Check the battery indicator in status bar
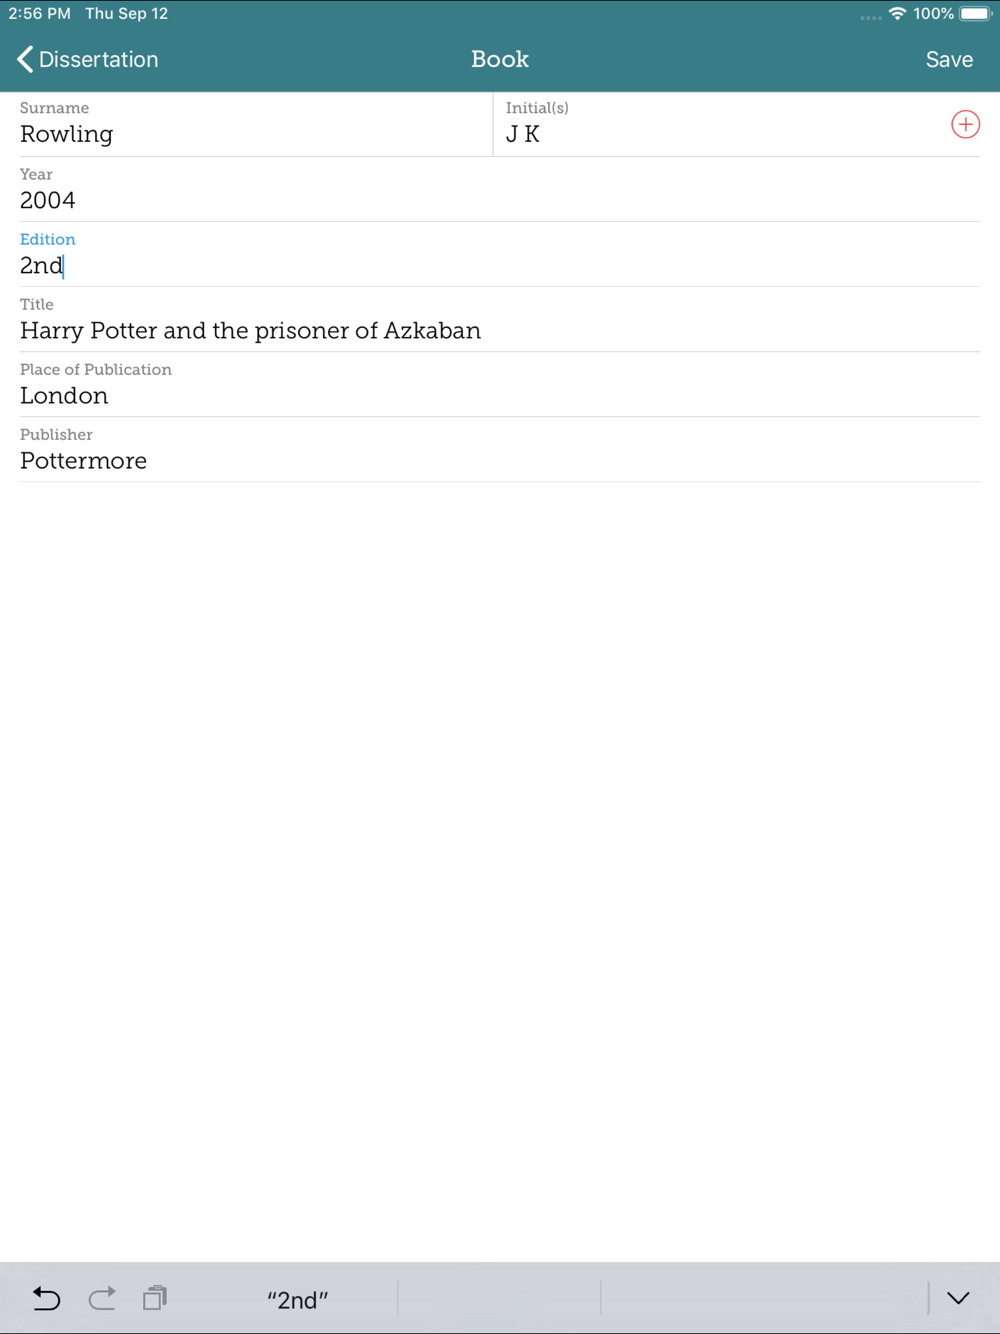This screenshot has height=1334, width=1000. click(975, 14)
